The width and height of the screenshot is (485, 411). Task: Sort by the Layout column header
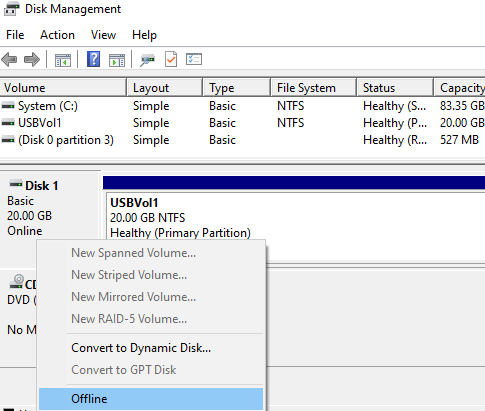click(x=164, y=88)
